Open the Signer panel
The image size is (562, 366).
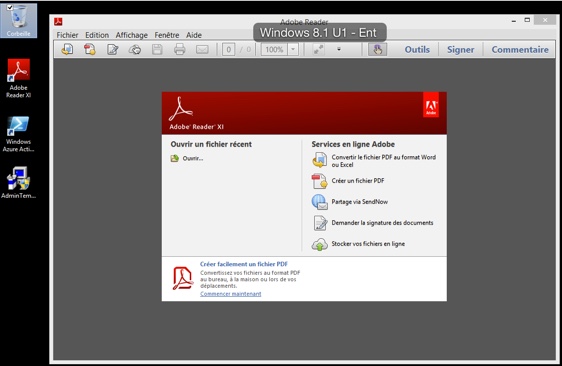tap(461, 49)
